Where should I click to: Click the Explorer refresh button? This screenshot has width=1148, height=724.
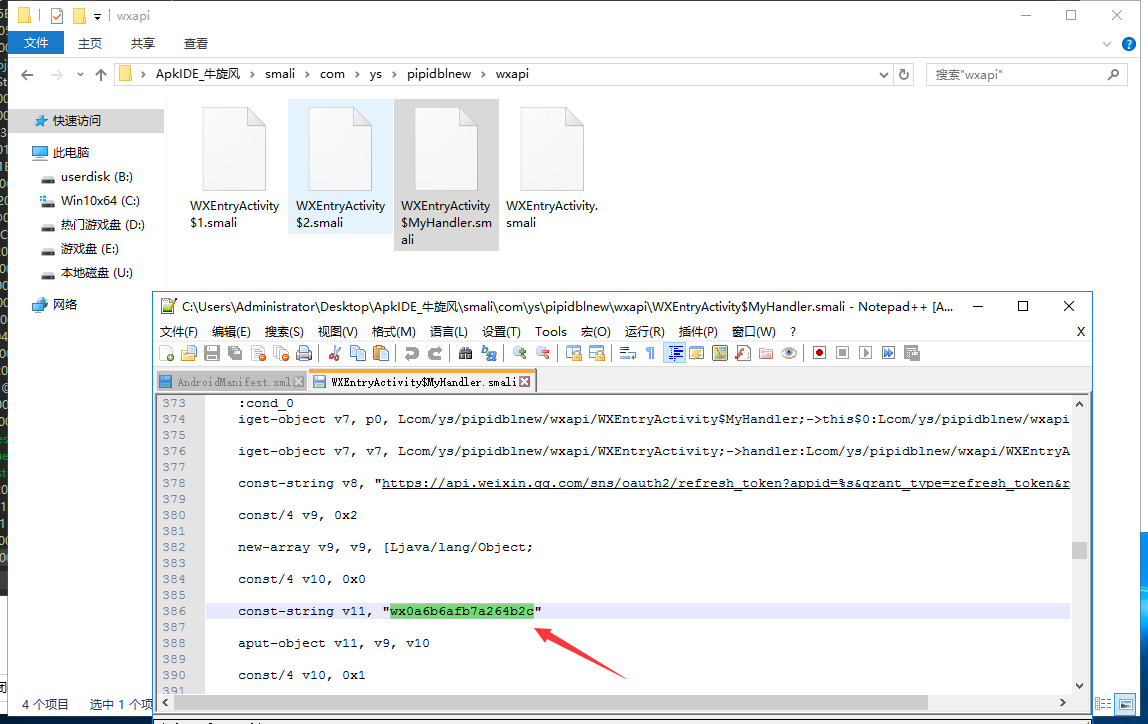[x=904, y=75]
